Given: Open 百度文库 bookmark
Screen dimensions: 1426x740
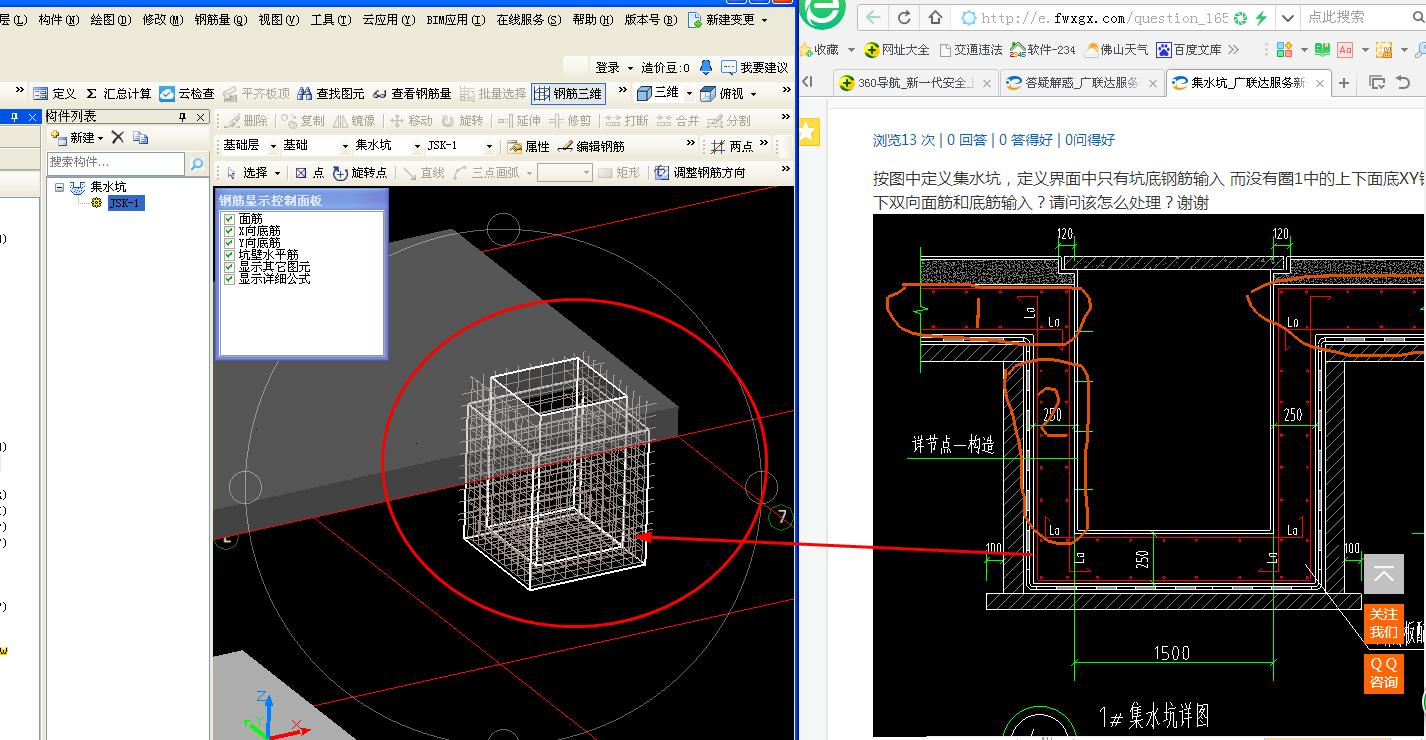Looking at the screenshot, I should (1188, 49).
